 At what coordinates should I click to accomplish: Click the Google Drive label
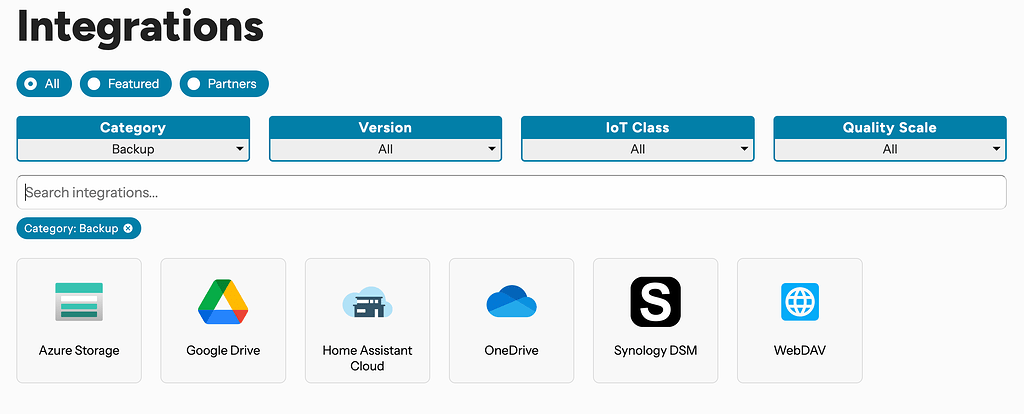pyautogui.click(x=223, y=351)
